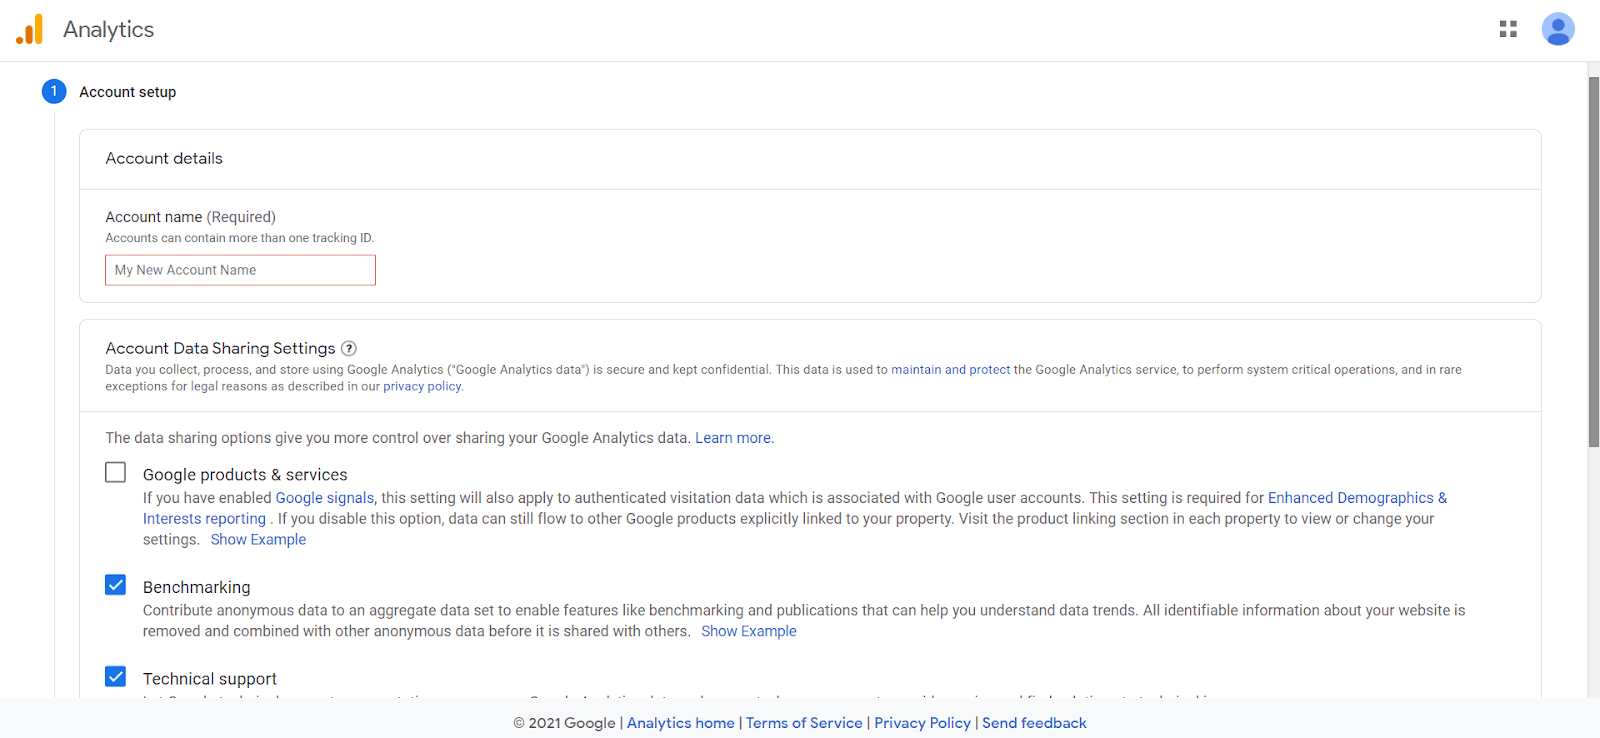This screenshot has height=738, width=1600.
Task: Click the step 1 Account setup circle
Action: [x=54, y=91]
